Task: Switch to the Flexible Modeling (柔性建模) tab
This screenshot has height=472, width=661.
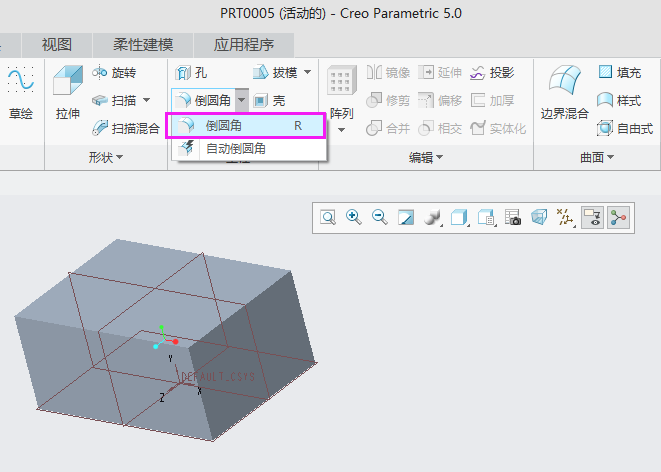Action: [143, 45]
